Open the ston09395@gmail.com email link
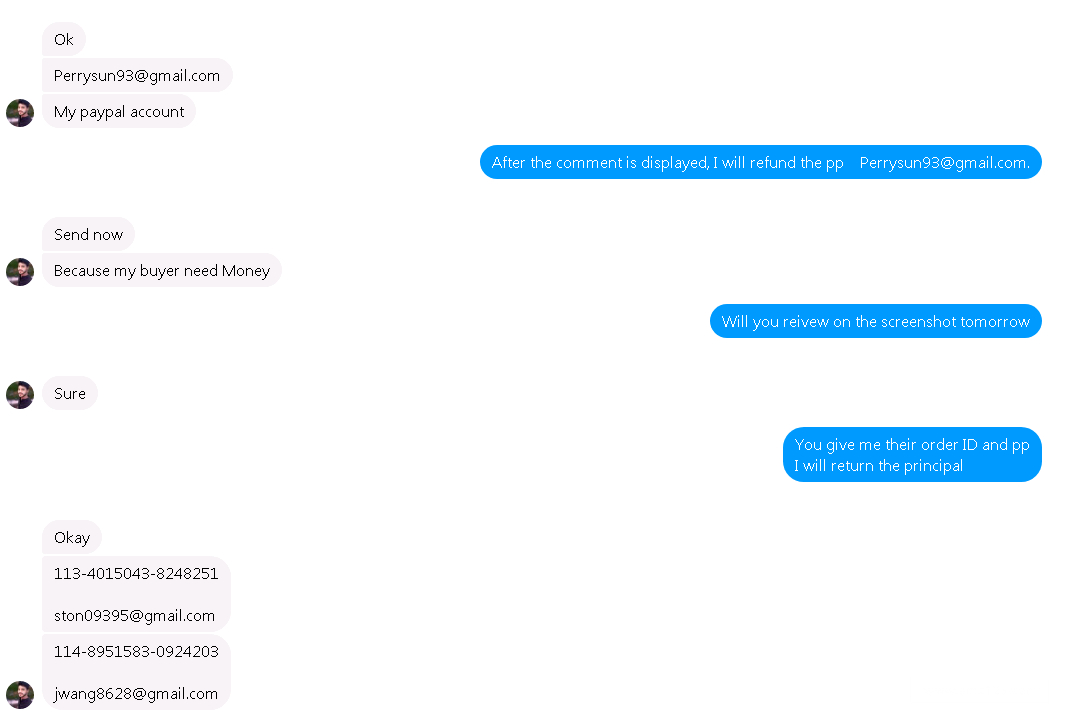 134,616
